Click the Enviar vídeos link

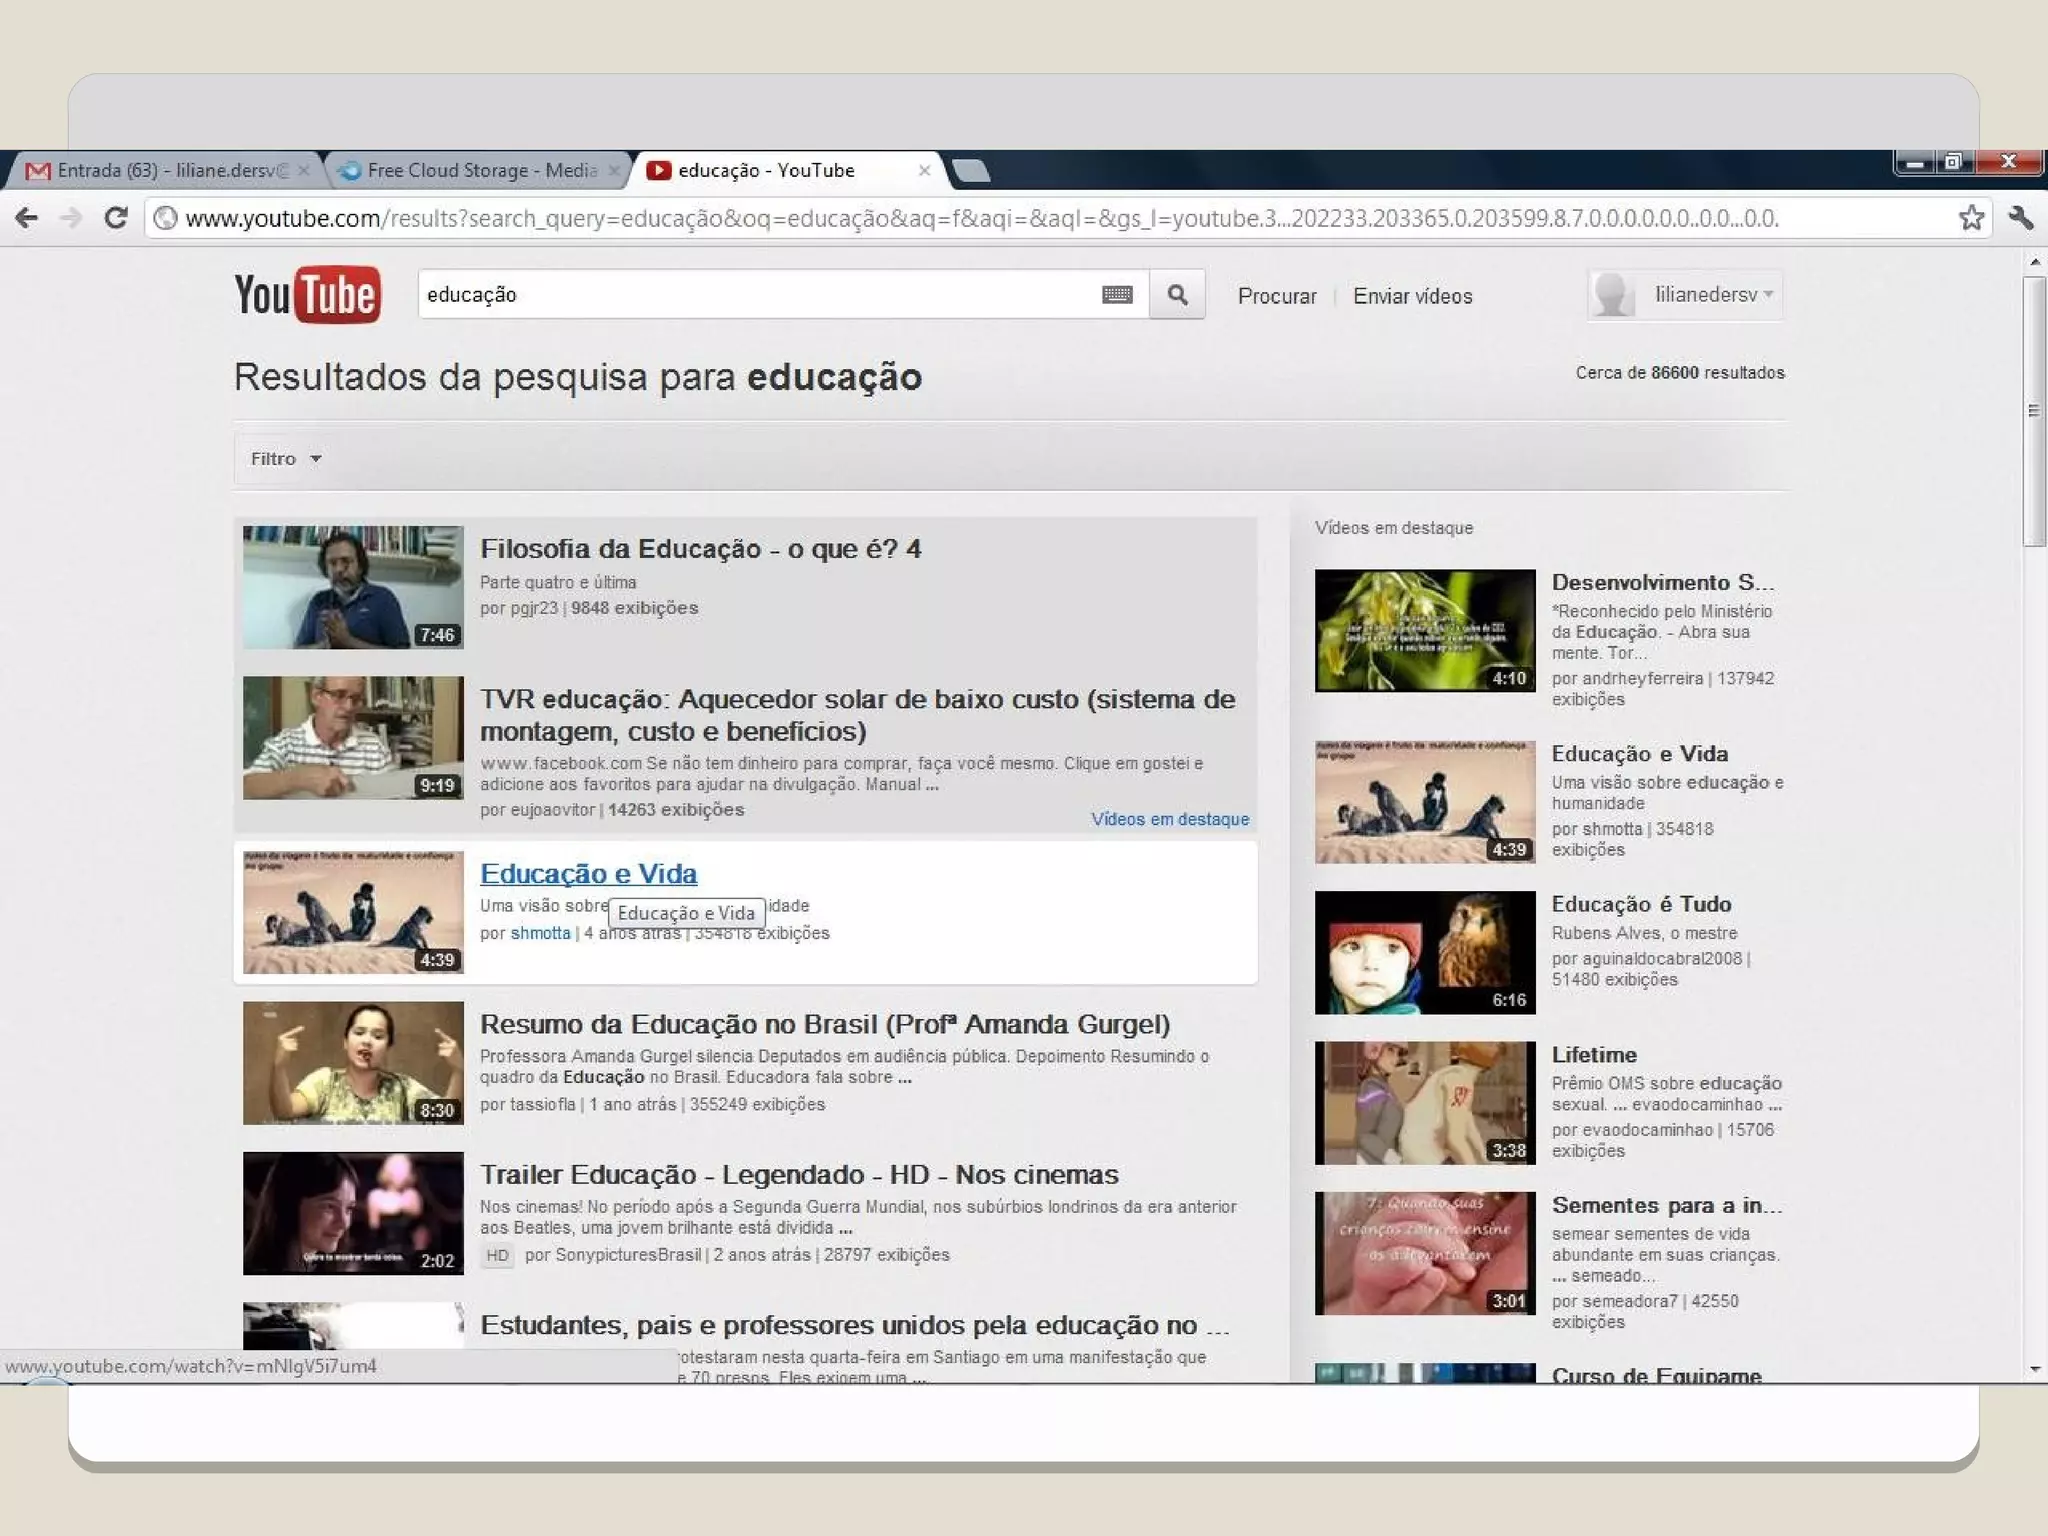coord(1412,296)
